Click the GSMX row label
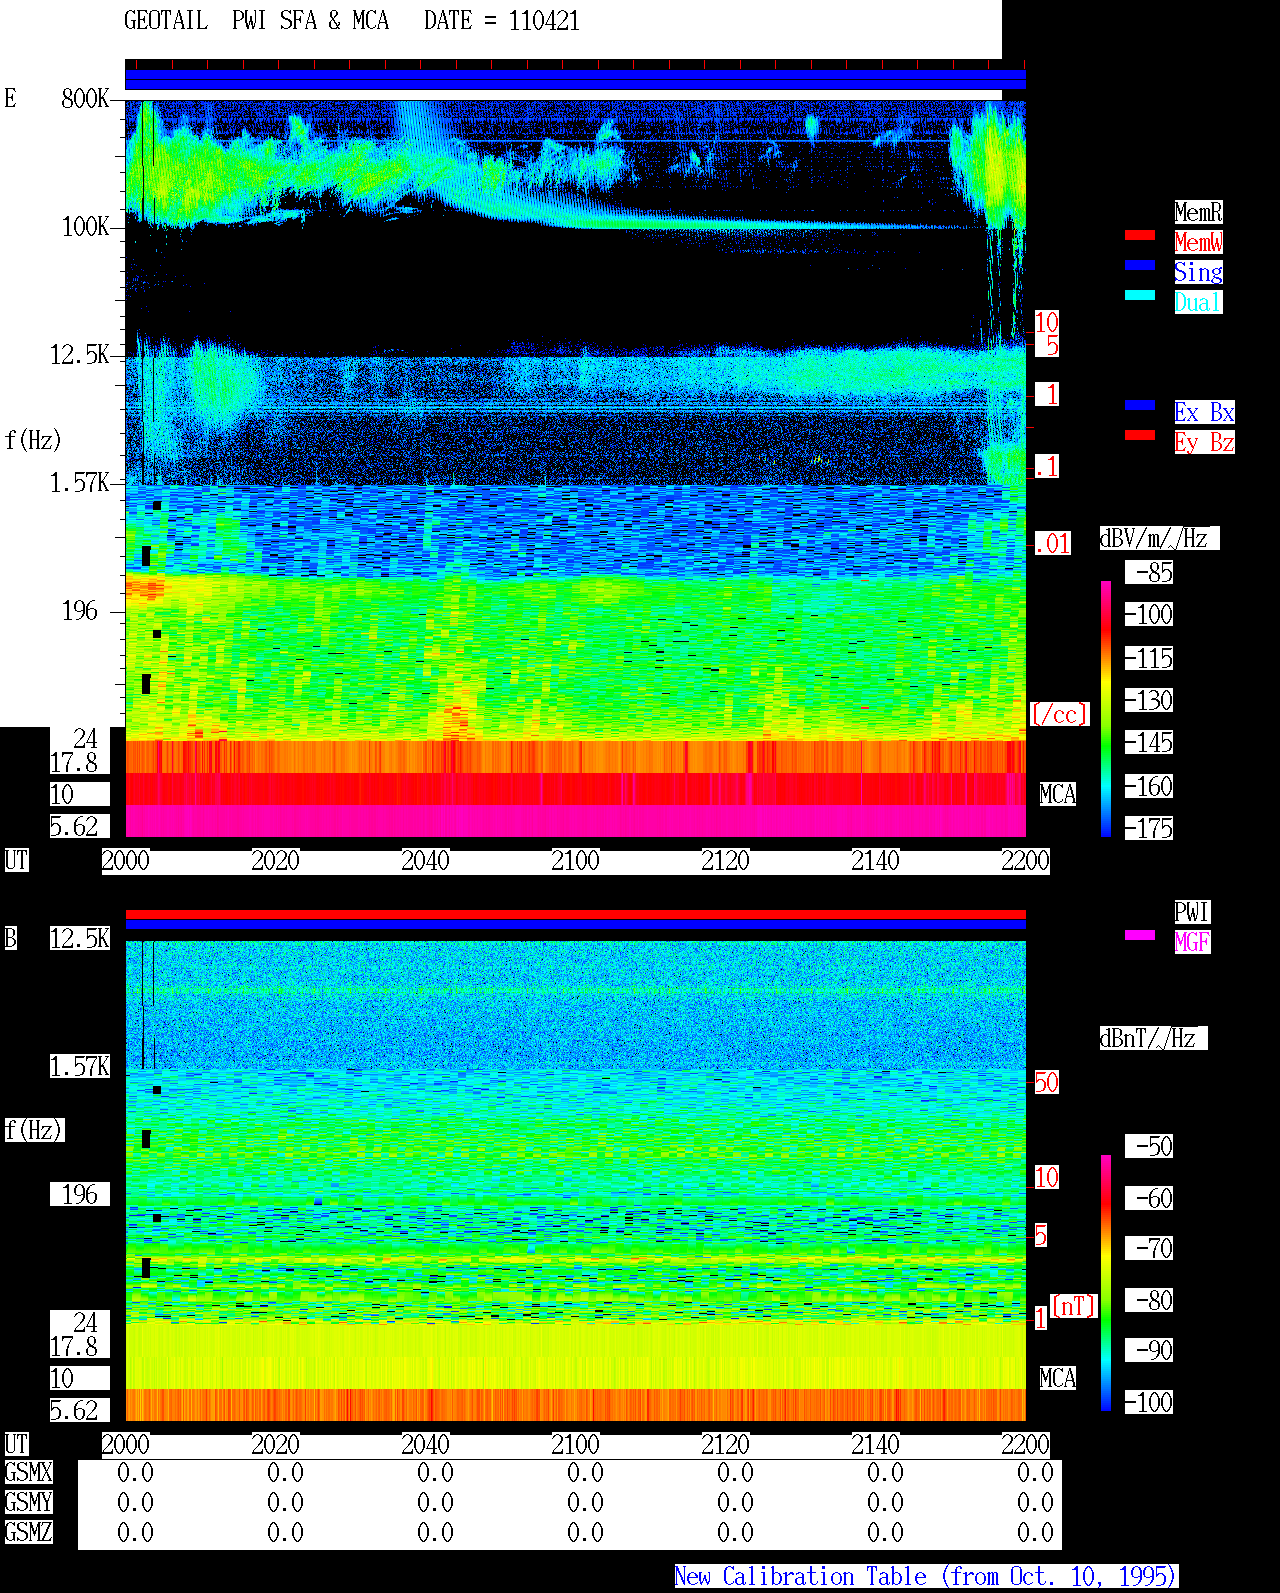1280x1593 pixels. (x=29, y=1472)
